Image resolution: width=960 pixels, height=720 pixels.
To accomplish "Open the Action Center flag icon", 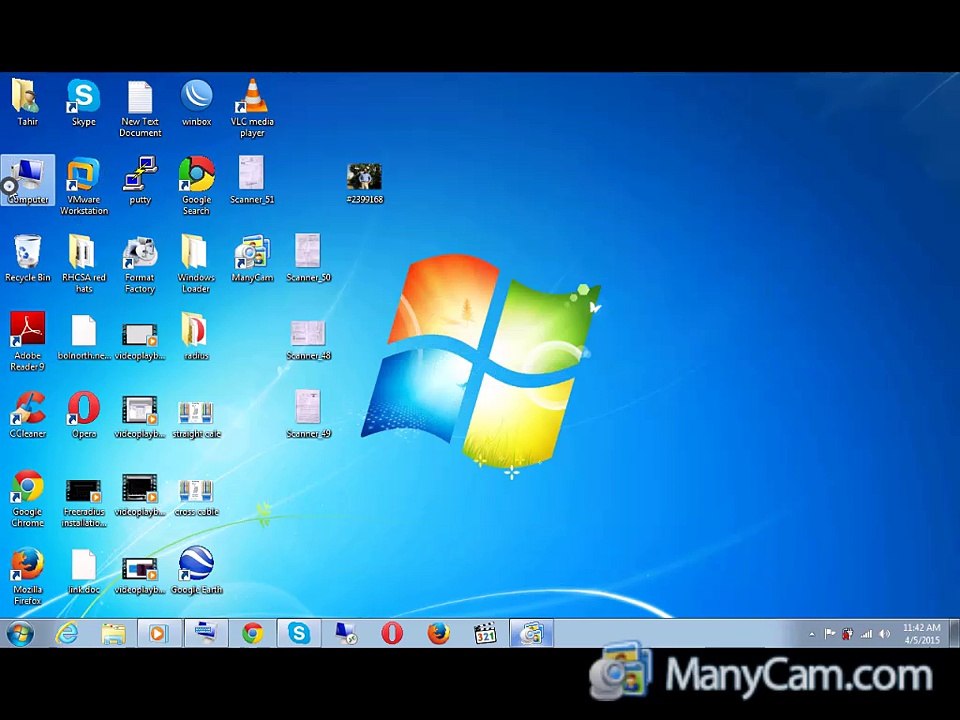I will (830, 634).
